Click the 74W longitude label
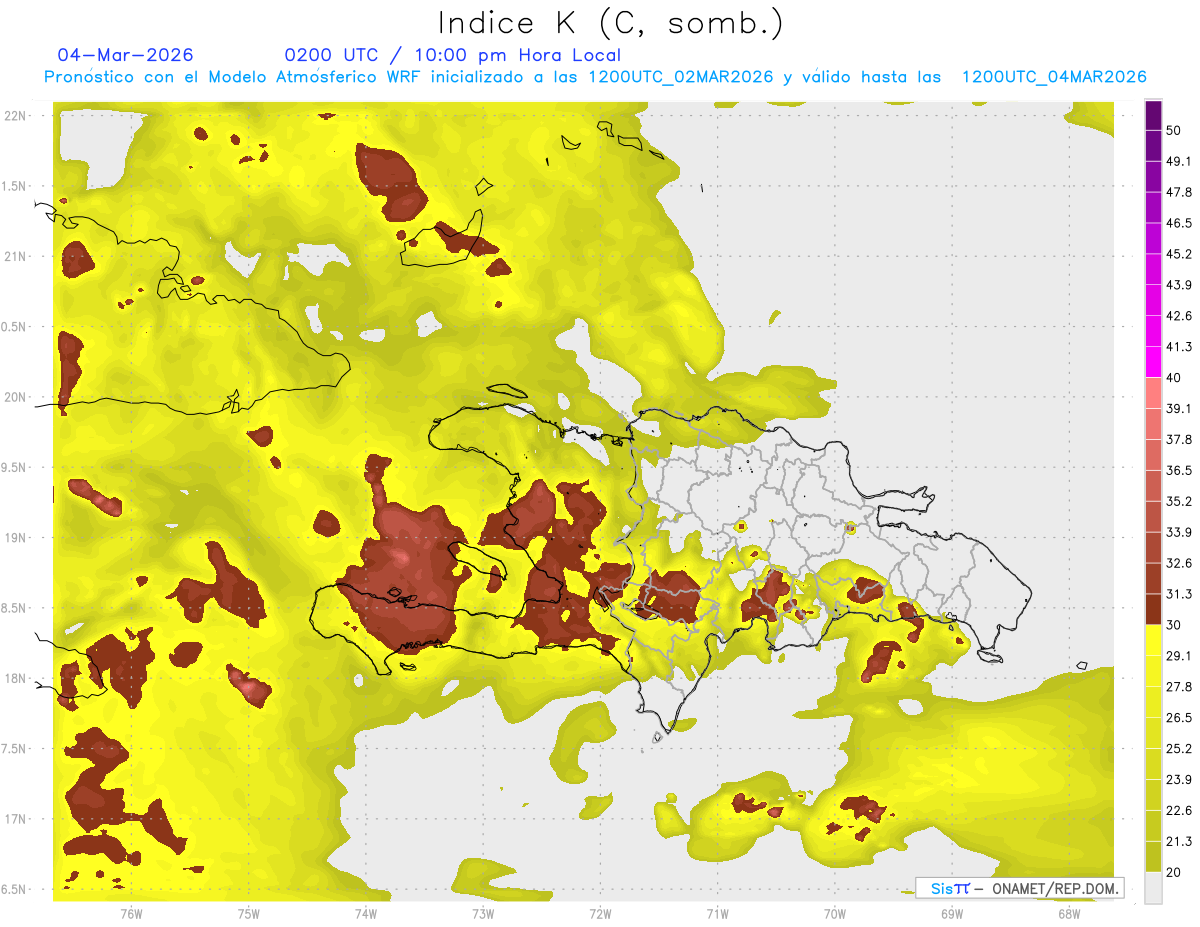Image resolution: width=1200 pixels, height=927 pixels. [366, 913]
